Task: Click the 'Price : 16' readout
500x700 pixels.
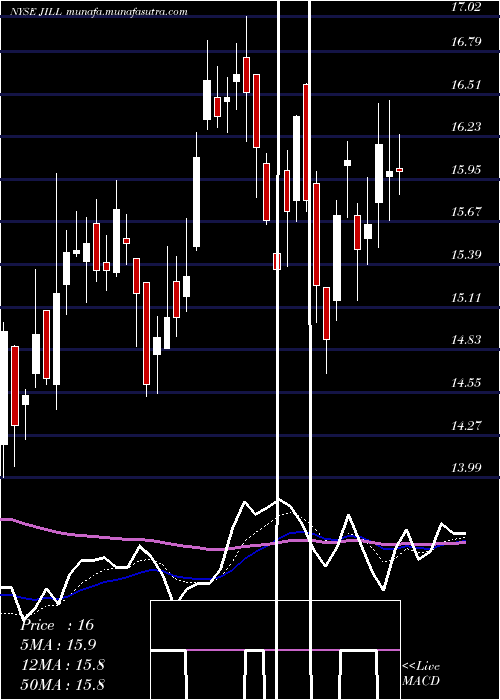Action: [x=58, y=625]
